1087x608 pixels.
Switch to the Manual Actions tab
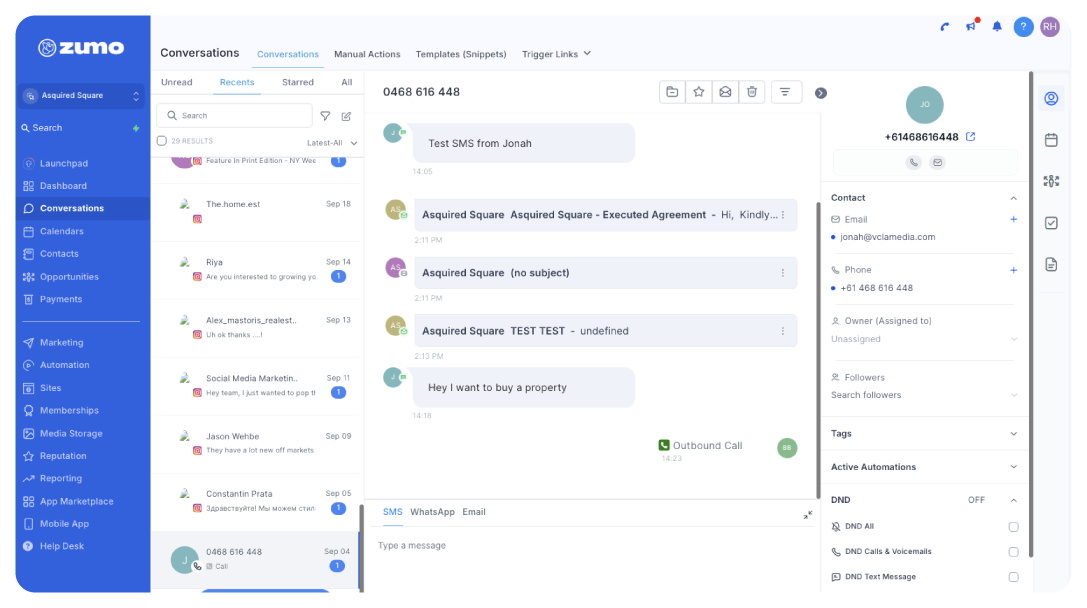coord(367,54)
